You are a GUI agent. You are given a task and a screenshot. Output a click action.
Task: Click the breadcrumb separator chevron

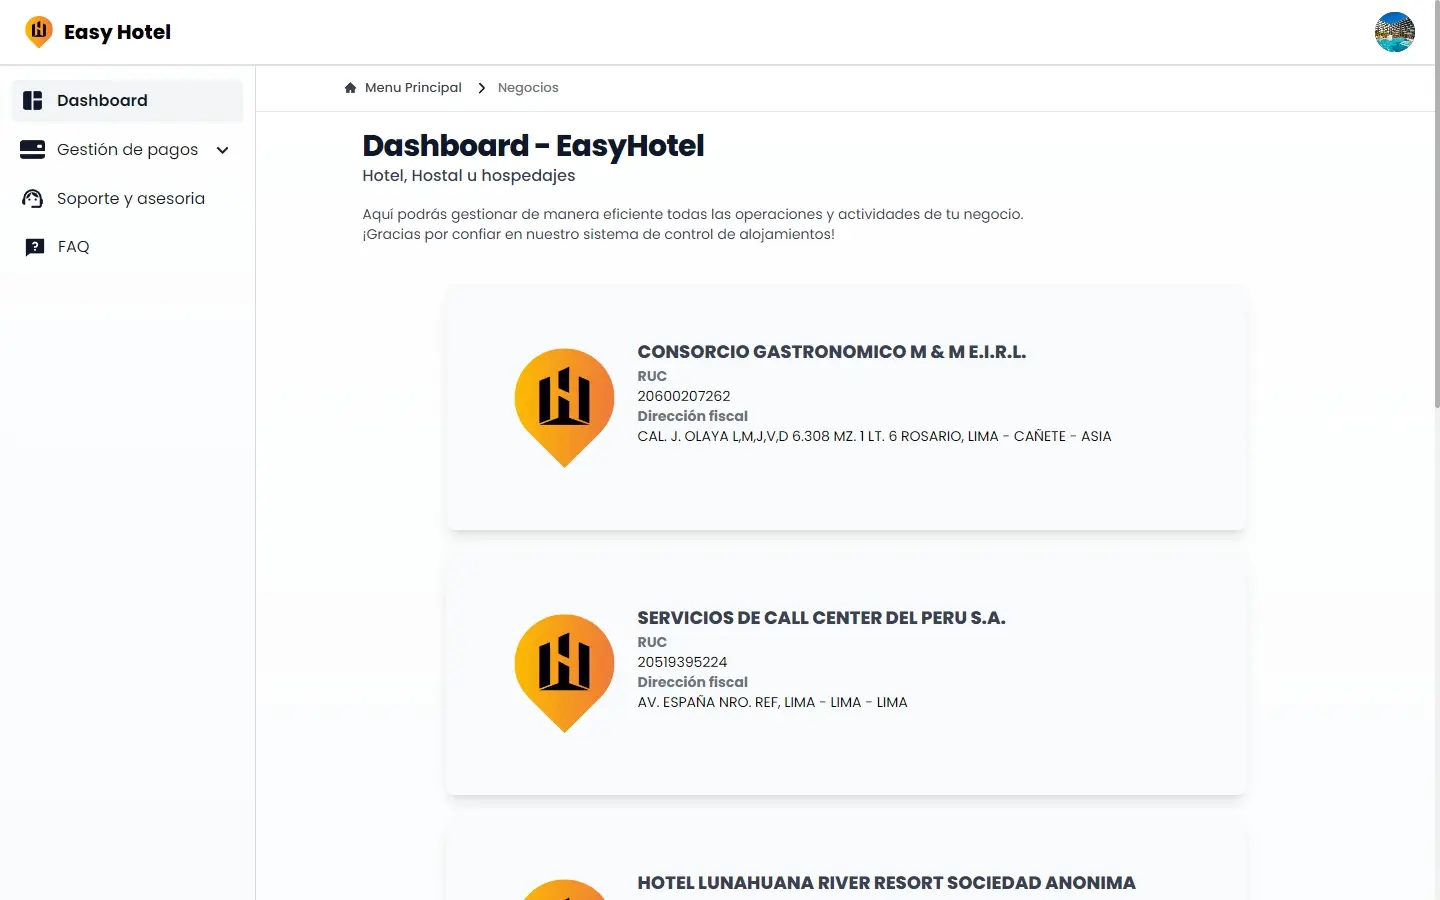(x=481, y=87)
